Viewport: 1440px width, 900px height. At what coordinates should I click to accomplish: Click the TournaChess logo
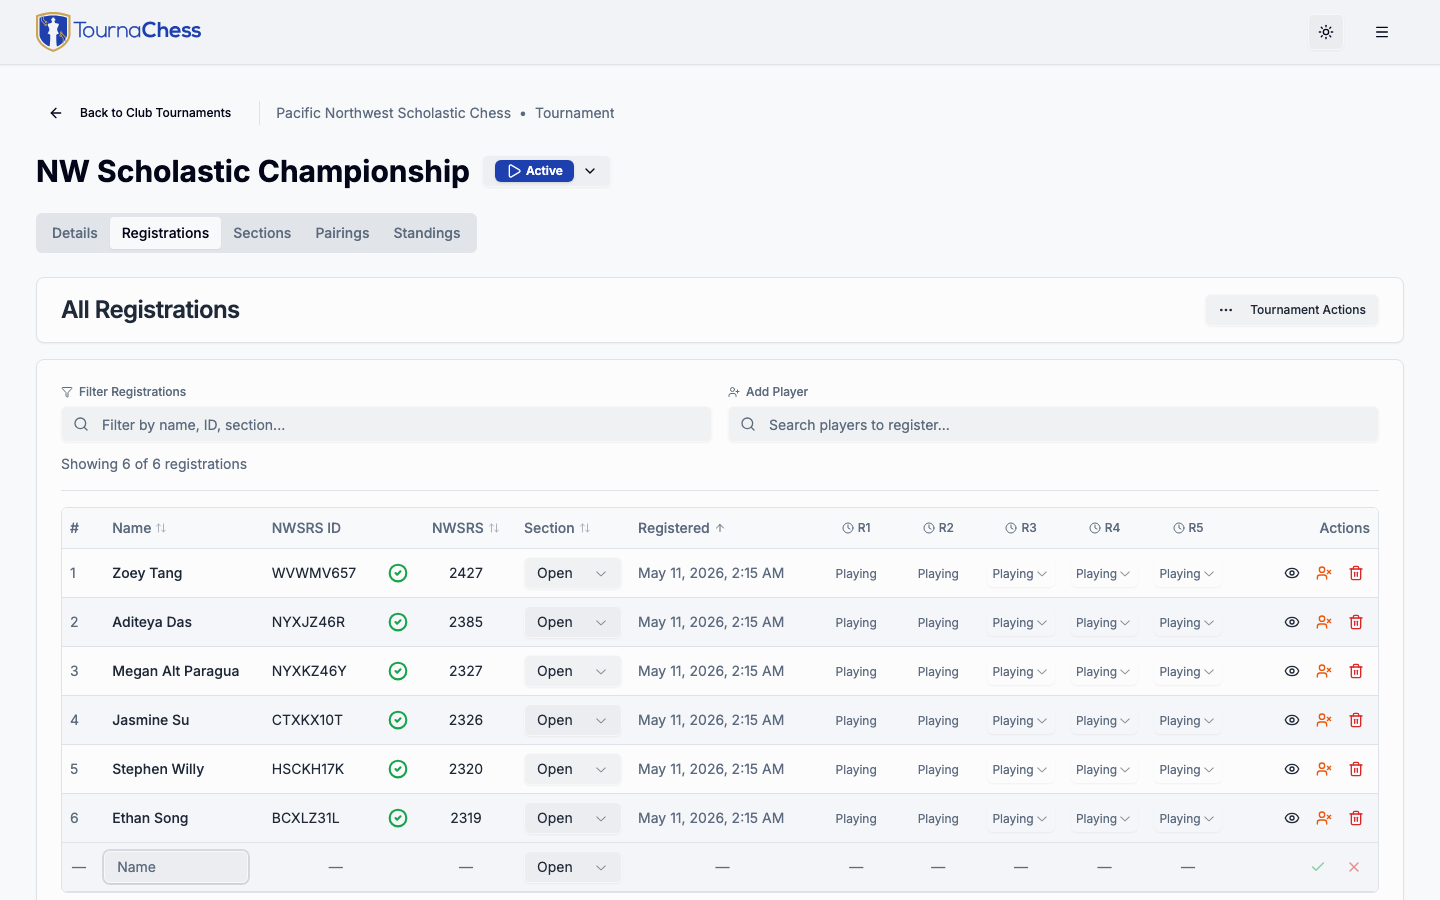[x=119, y=32]
